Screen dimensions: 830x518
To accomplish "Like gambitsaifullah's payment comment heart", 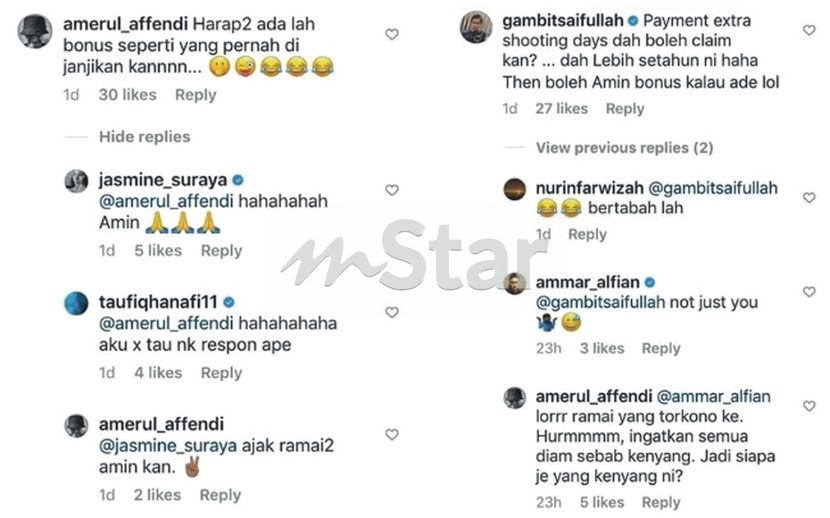I will point(809,30).
